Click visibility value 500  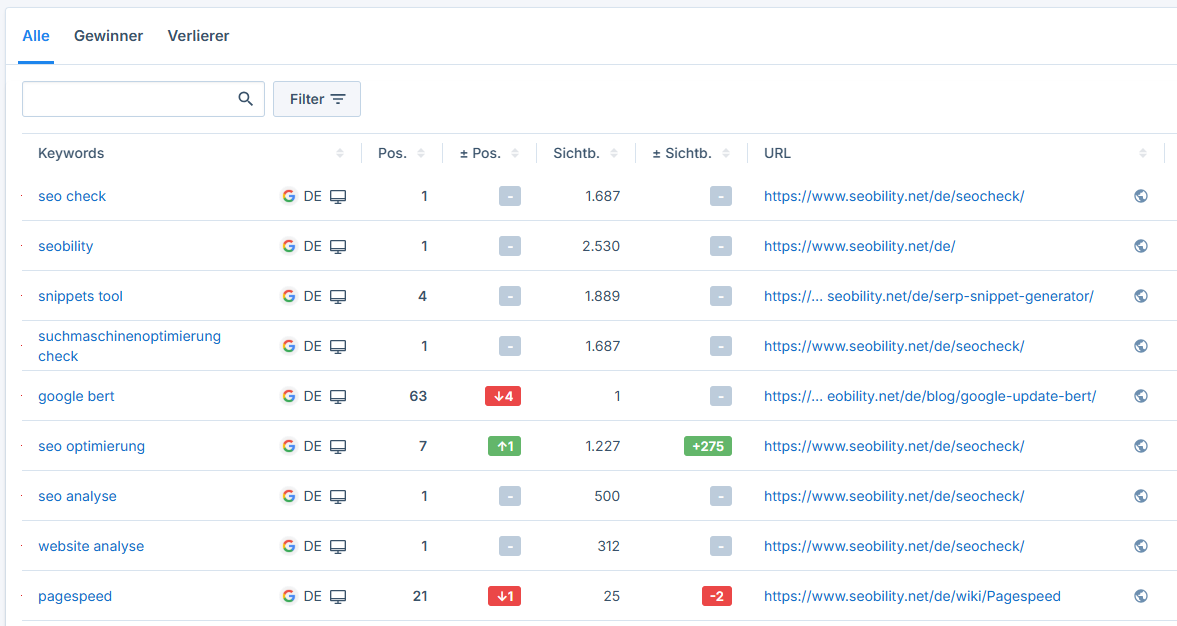tap(607, 496)
